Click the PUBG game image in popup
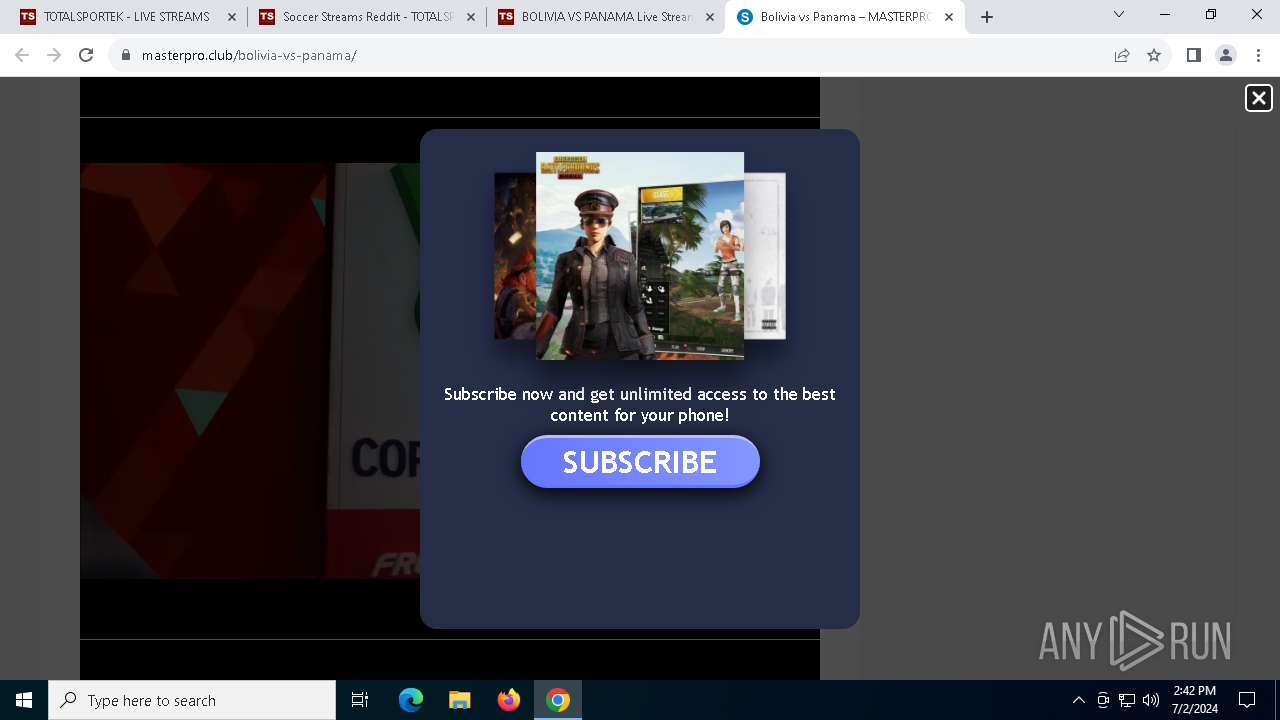1280x720 pixels. [640, 256]
